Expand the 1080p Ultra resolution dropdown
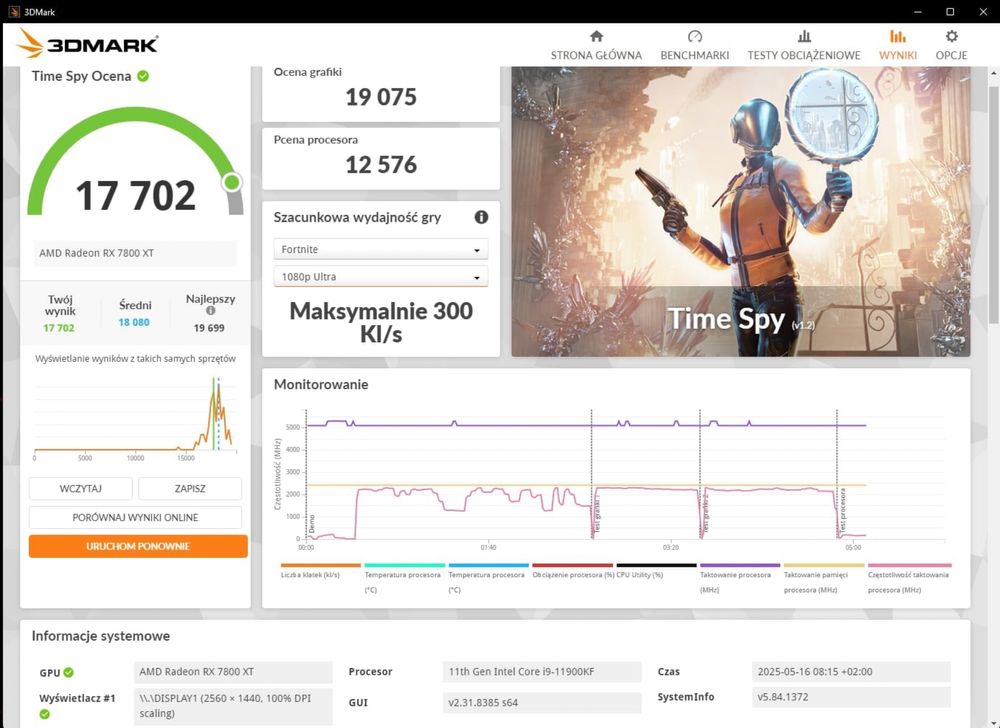 [381, 277]
